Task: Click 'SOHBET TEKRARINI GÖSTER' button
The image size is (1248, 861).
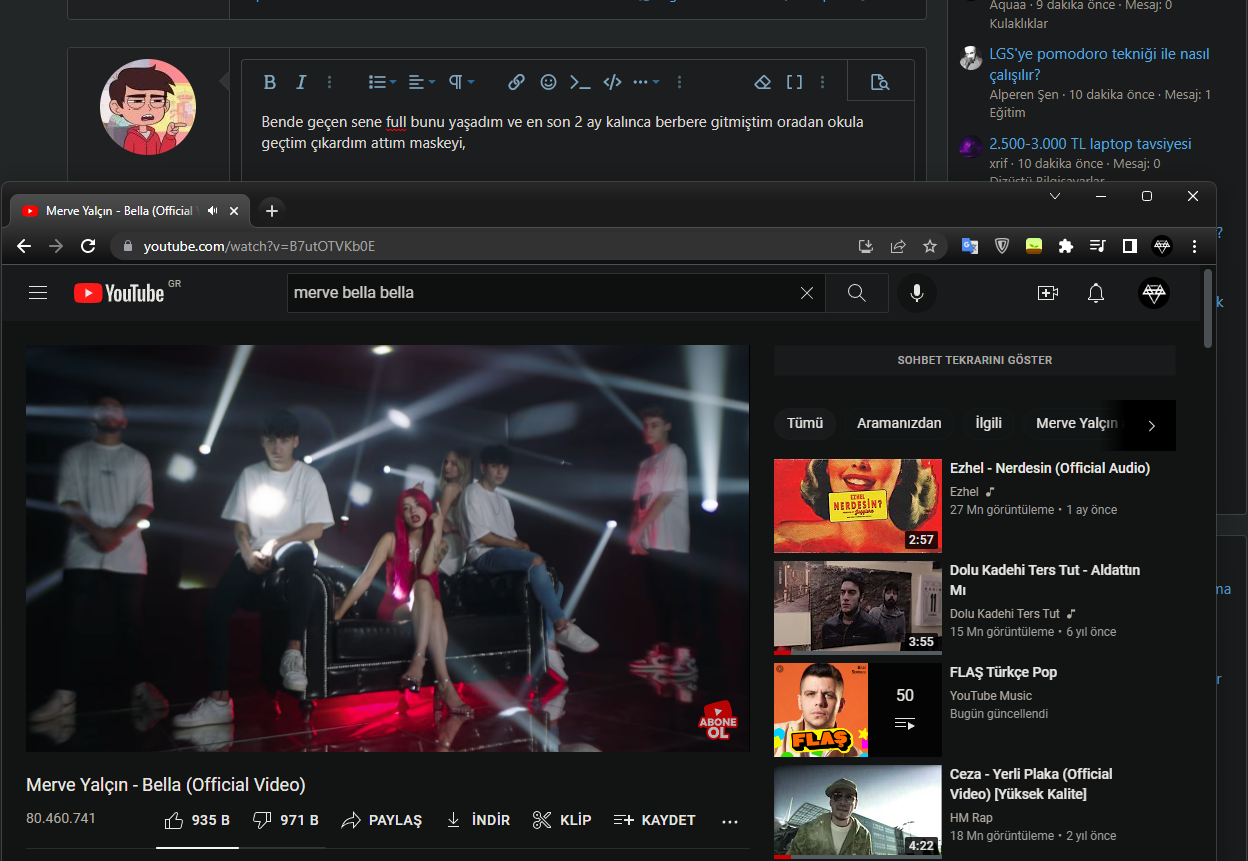Action: tap(975, 360)
